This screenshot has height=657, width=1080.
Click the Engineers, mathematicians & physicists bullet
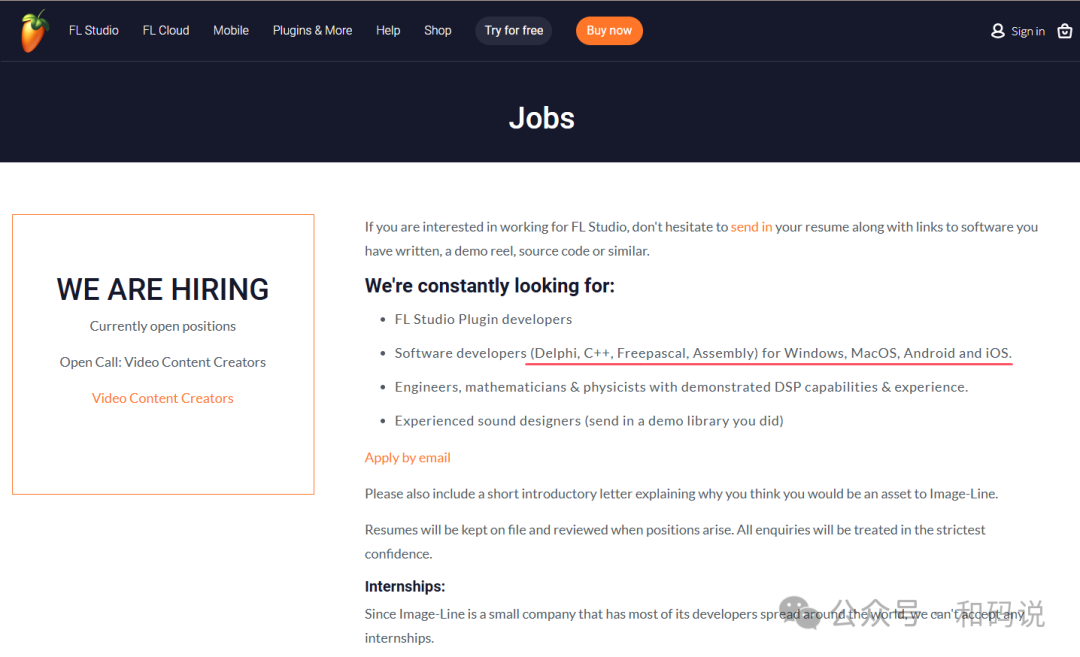coord(681,387)
